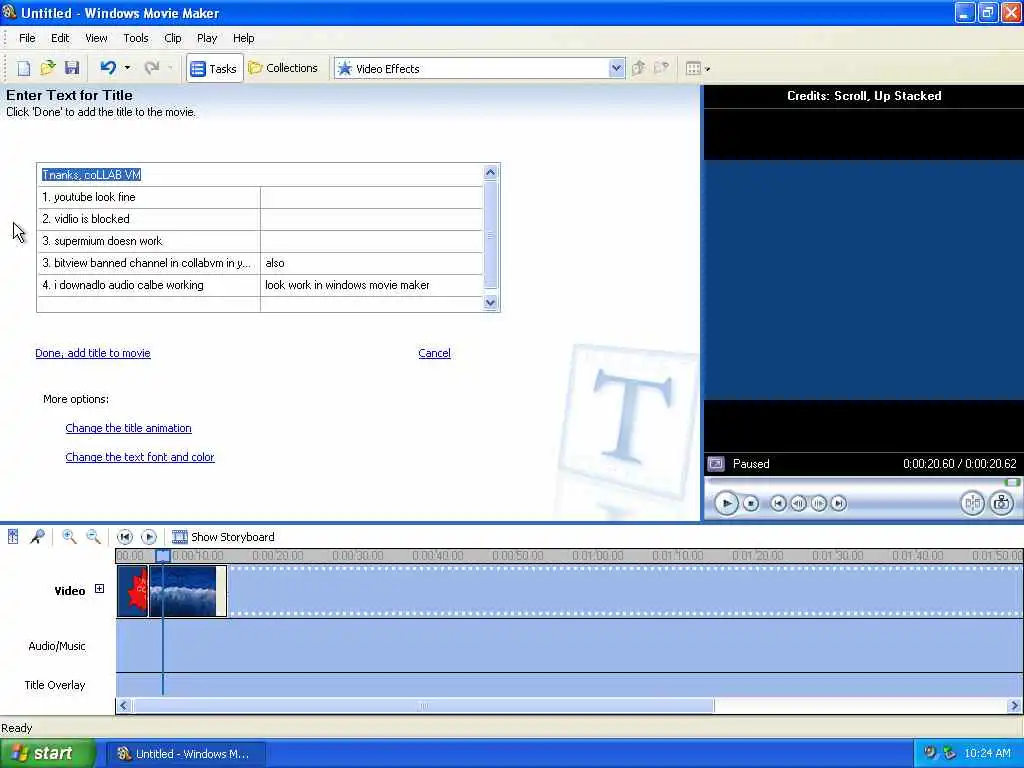Select the red star clip on the timeline
The image size is (1024, 768).
coord(133,591)
